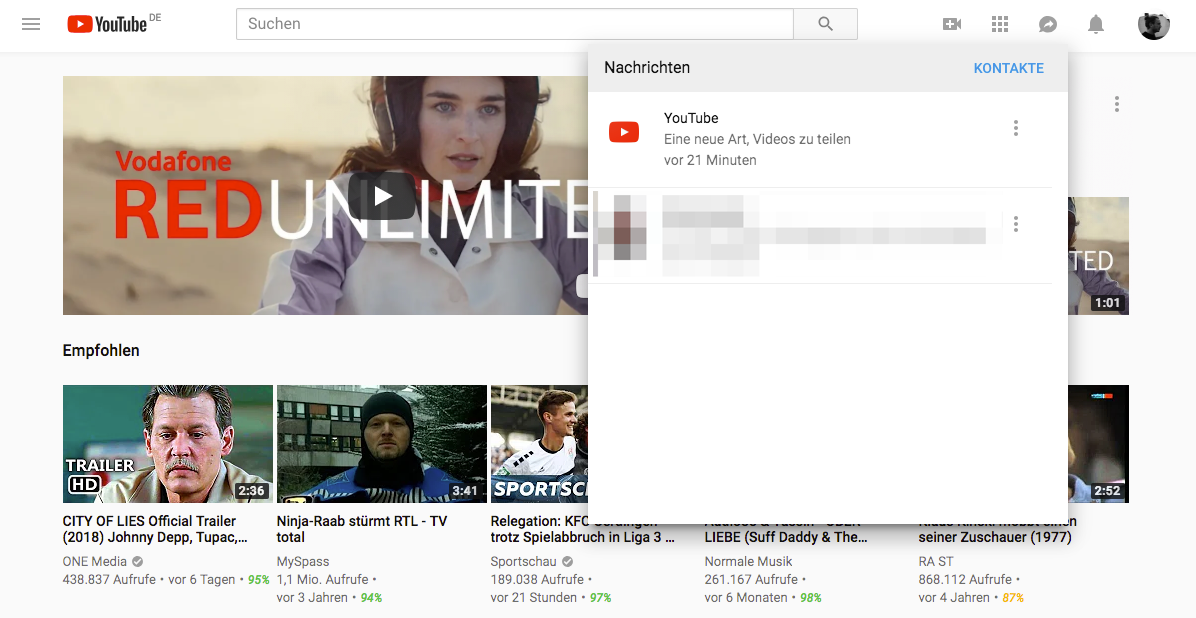This screenshot has height=618, width=1196.
Task: Open the blurred second conversation
Action: click(x=820, y=235)
